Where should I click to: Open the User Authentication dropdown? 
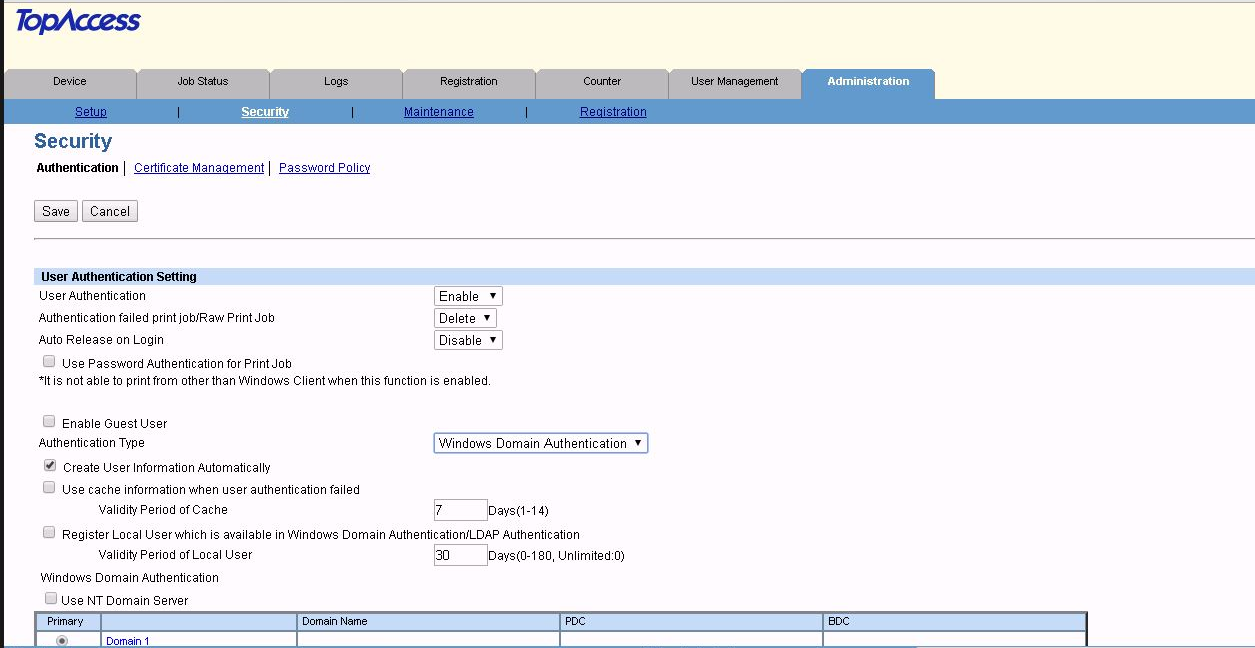468,296
